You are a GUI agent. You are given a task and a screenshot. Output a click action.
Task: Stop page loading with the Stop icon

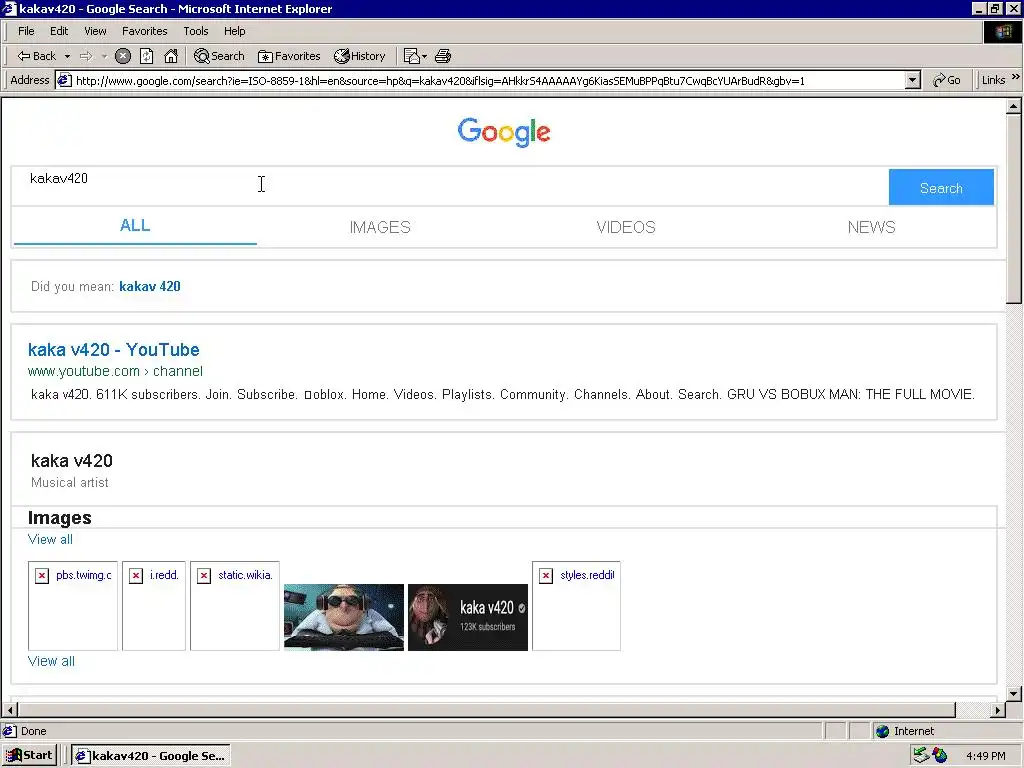tap(123, 56)
